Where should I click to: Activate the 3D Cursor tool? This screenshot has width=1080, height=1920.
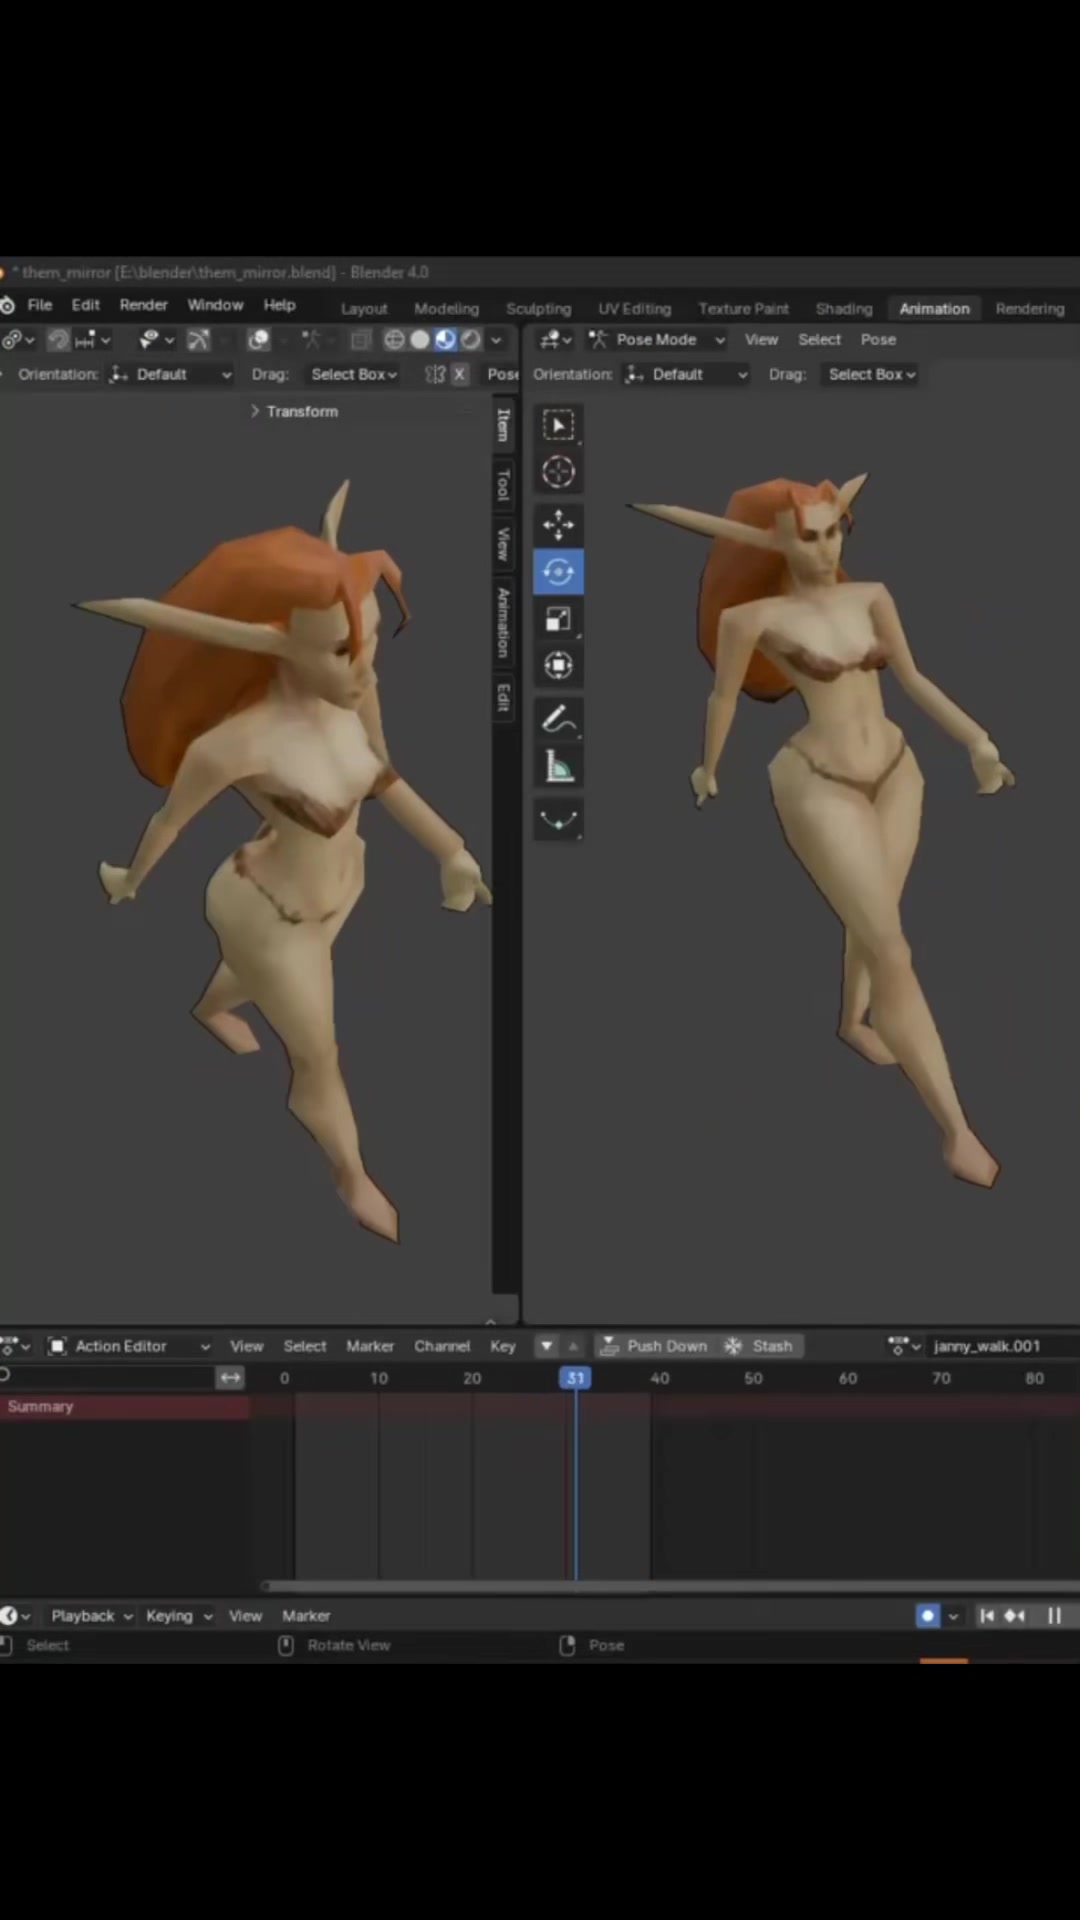point(558,472)
